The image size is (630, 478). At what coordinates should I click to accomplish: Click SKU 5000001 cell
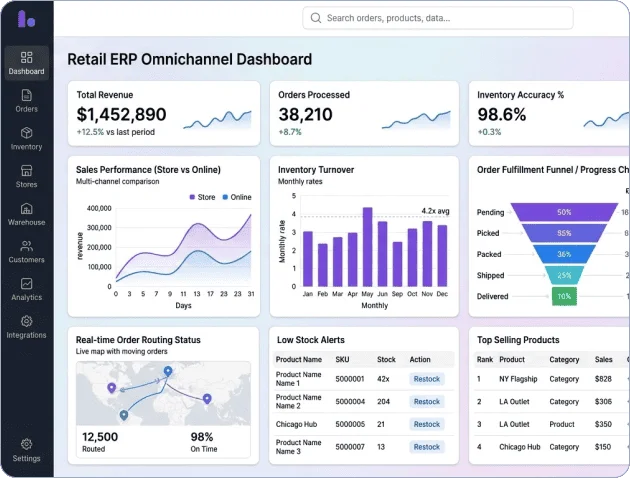click(x=350, y=379)
